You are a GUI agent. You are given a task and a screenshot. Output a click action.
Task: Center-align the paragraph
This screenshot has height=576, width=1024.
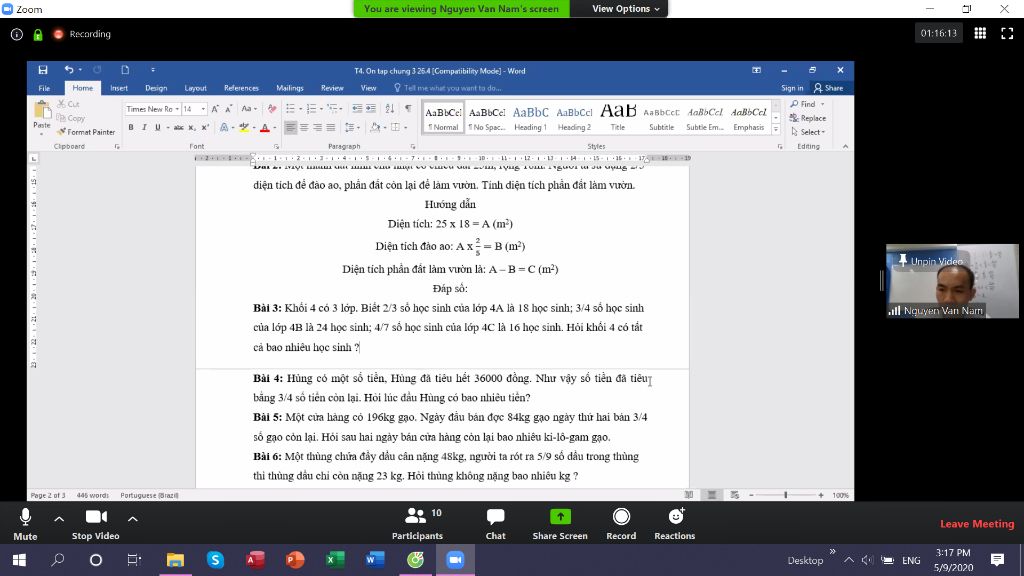pyautogui.click(x=304, y=127)
